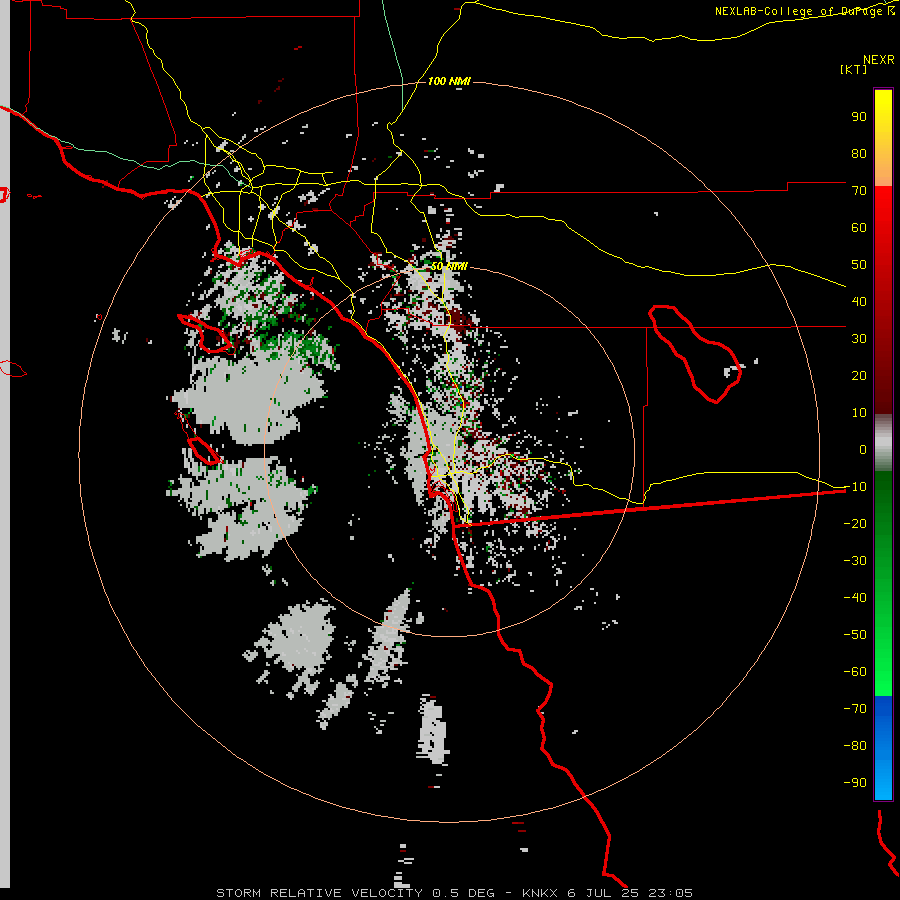Click the 30 value on the velocity color scale
The image size is (900, 900).
[x=859, y=339]
